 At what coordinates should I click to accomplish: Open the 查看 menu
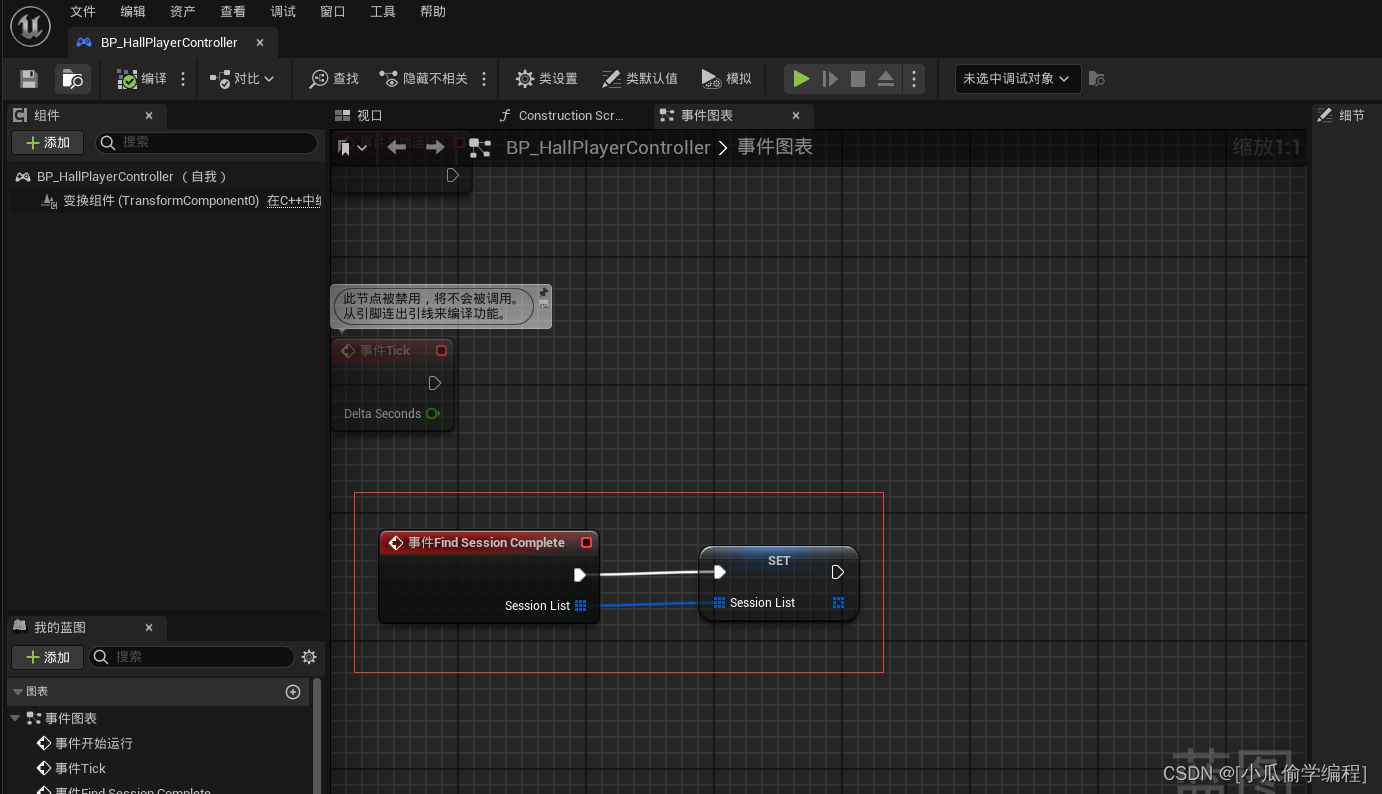click(x=233, y=12)
